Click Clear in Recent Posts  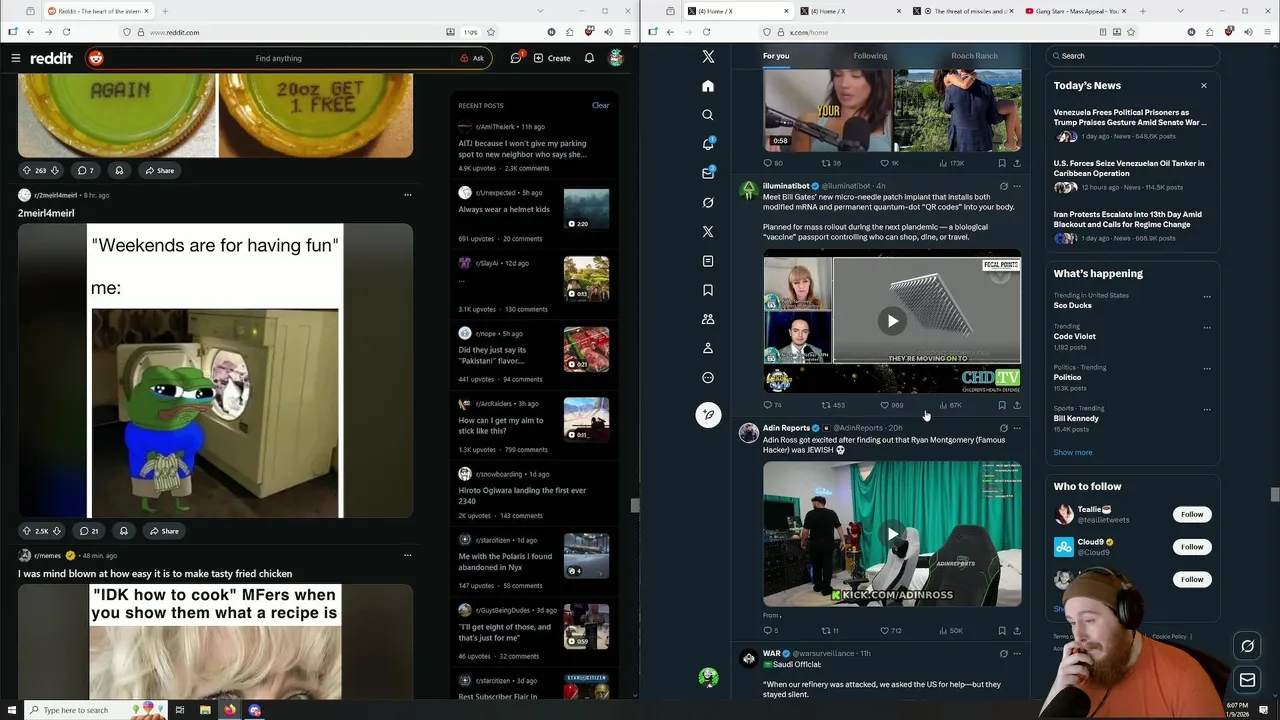pyautogui.click(x=600, y=105)
